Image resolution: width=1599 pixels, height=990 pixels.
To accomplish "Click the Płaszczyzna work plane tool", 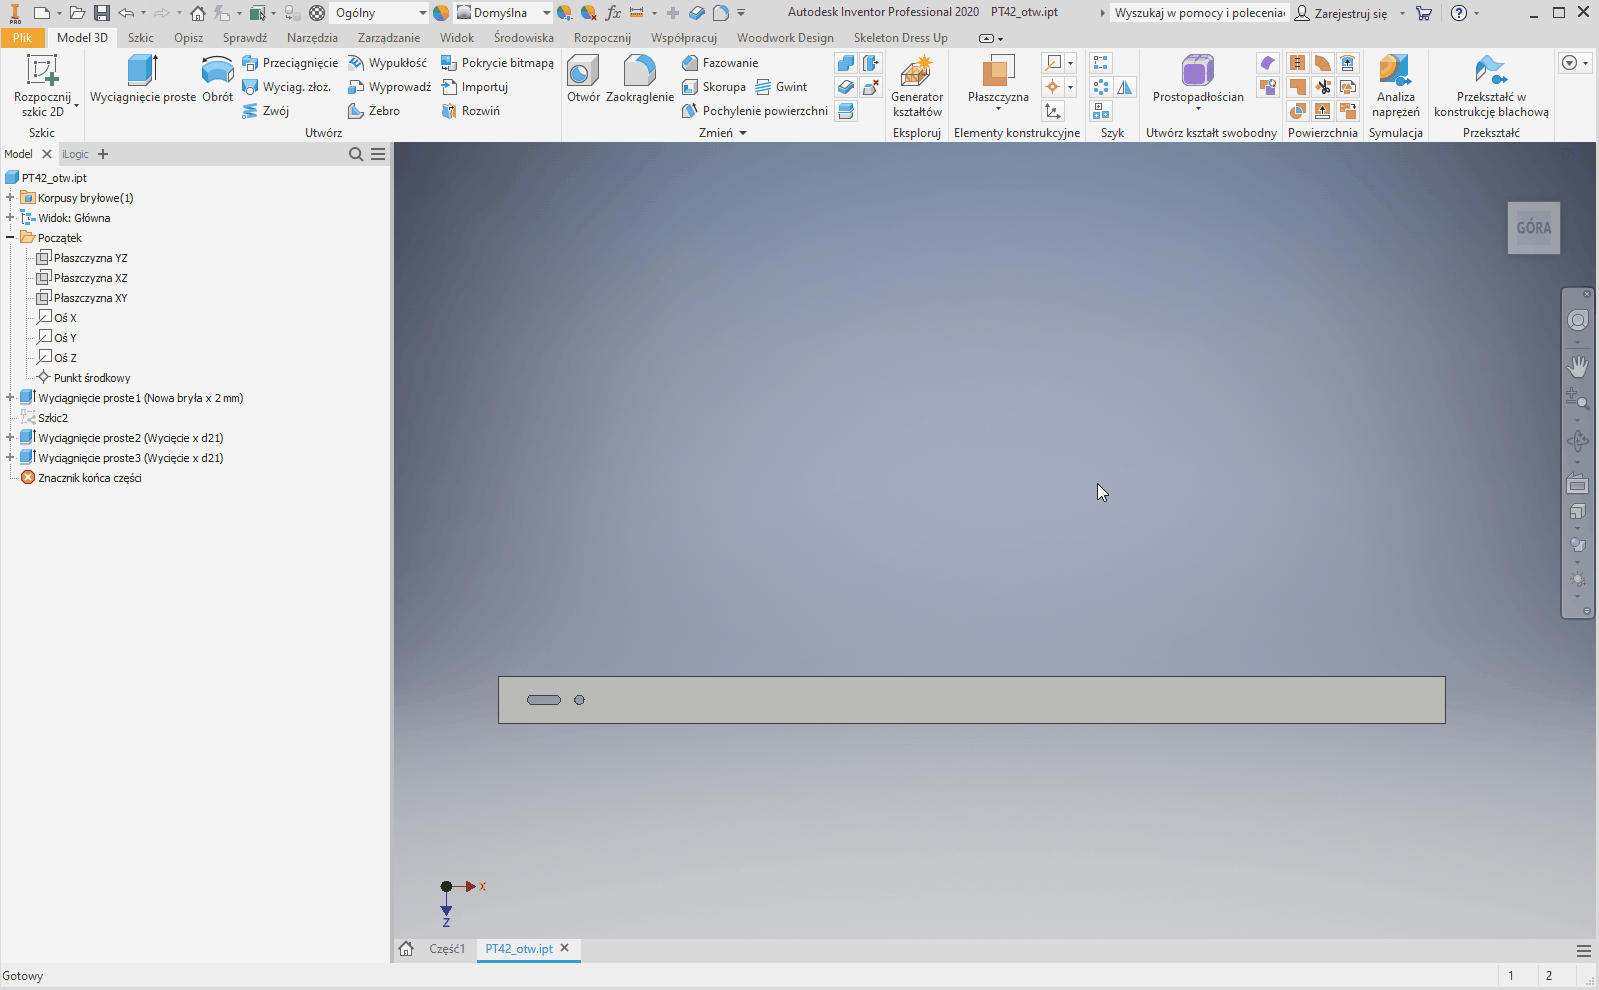I will 998,80.
